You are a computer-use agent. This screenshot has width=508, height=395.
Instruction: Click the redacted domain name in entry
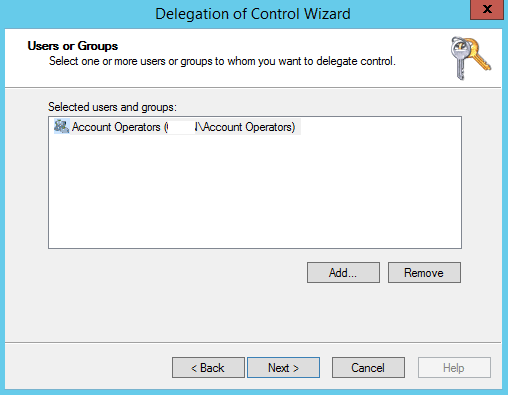[181, 127]
